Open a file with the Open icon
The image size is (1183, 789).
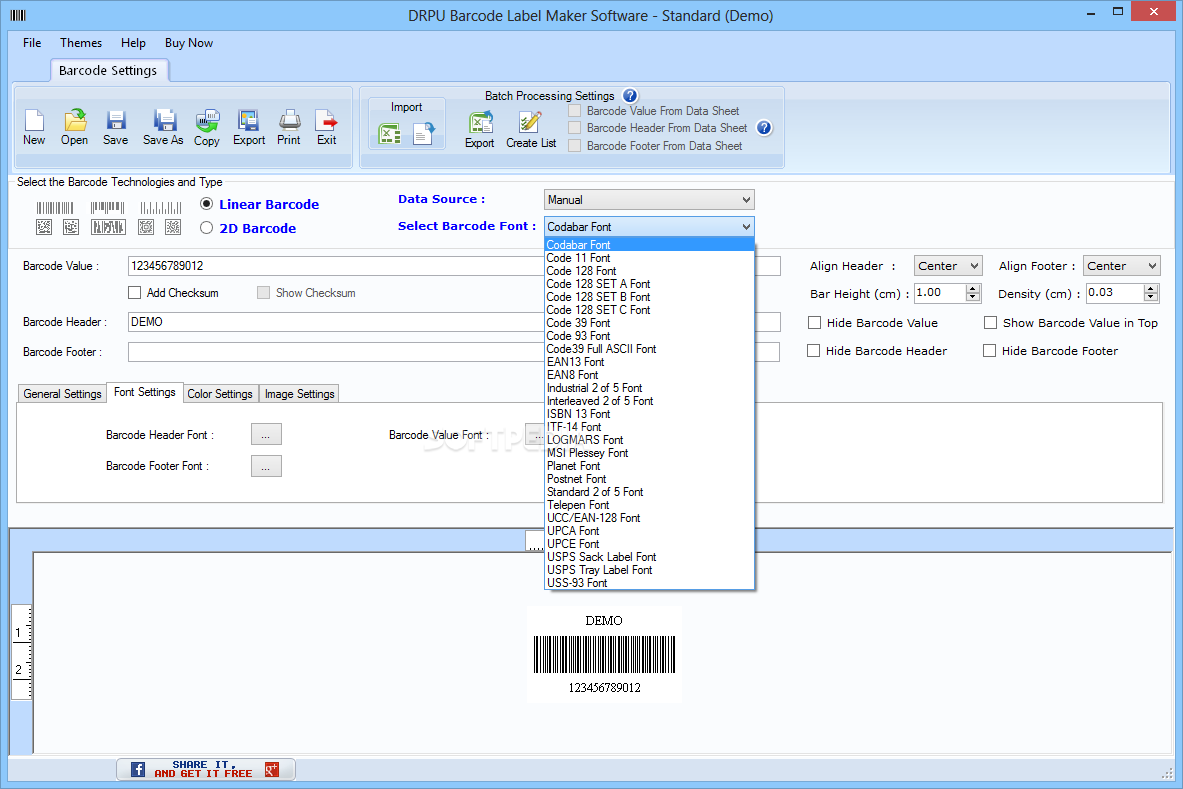tap(75, 121)
